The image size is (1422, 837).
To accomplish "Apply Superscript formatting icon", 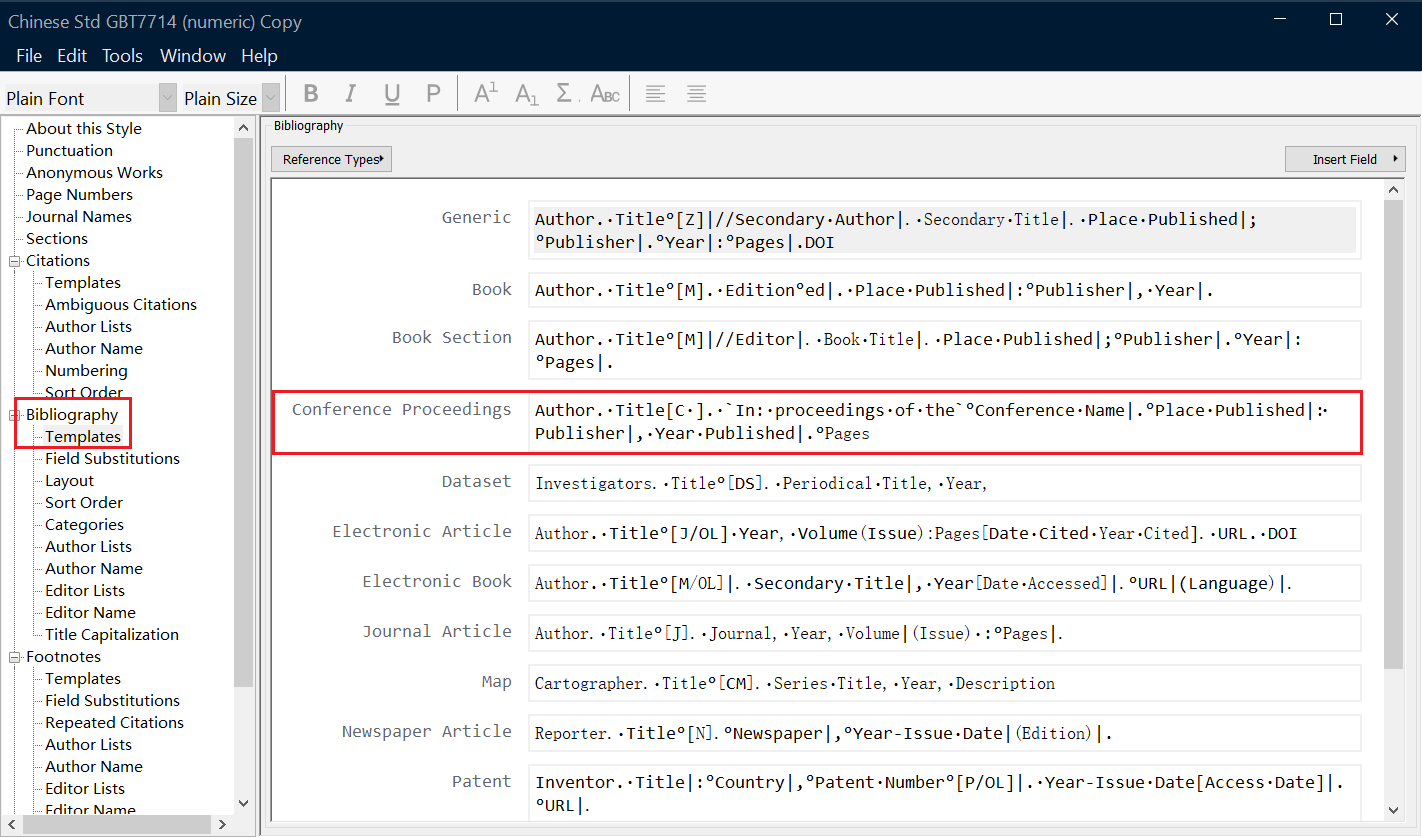I will point(486,94).
